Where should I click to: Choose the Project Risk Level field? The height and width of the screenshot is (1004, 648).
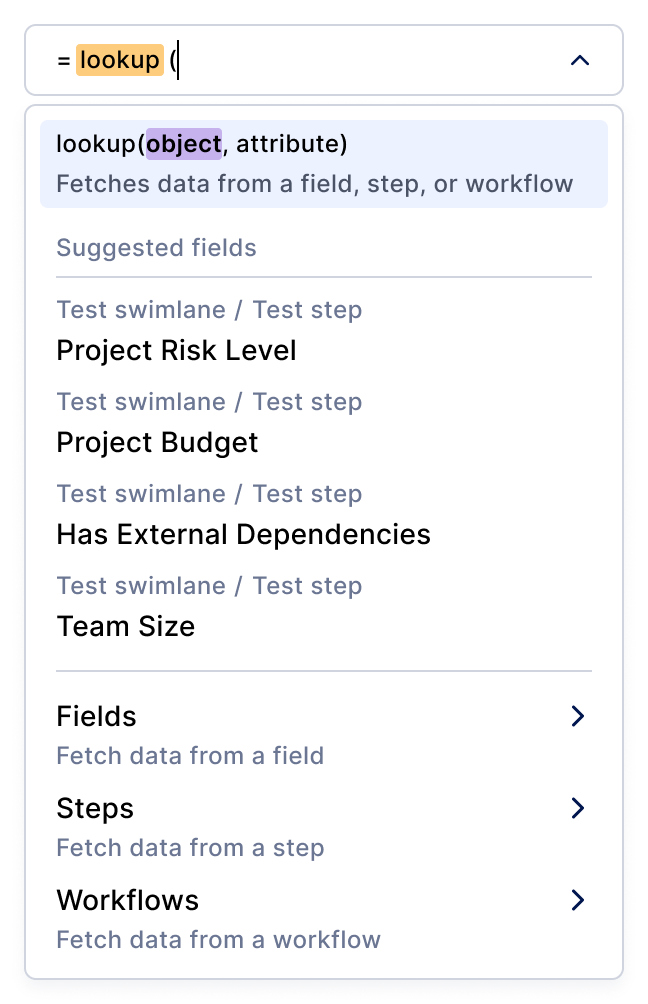coord(176,351)
